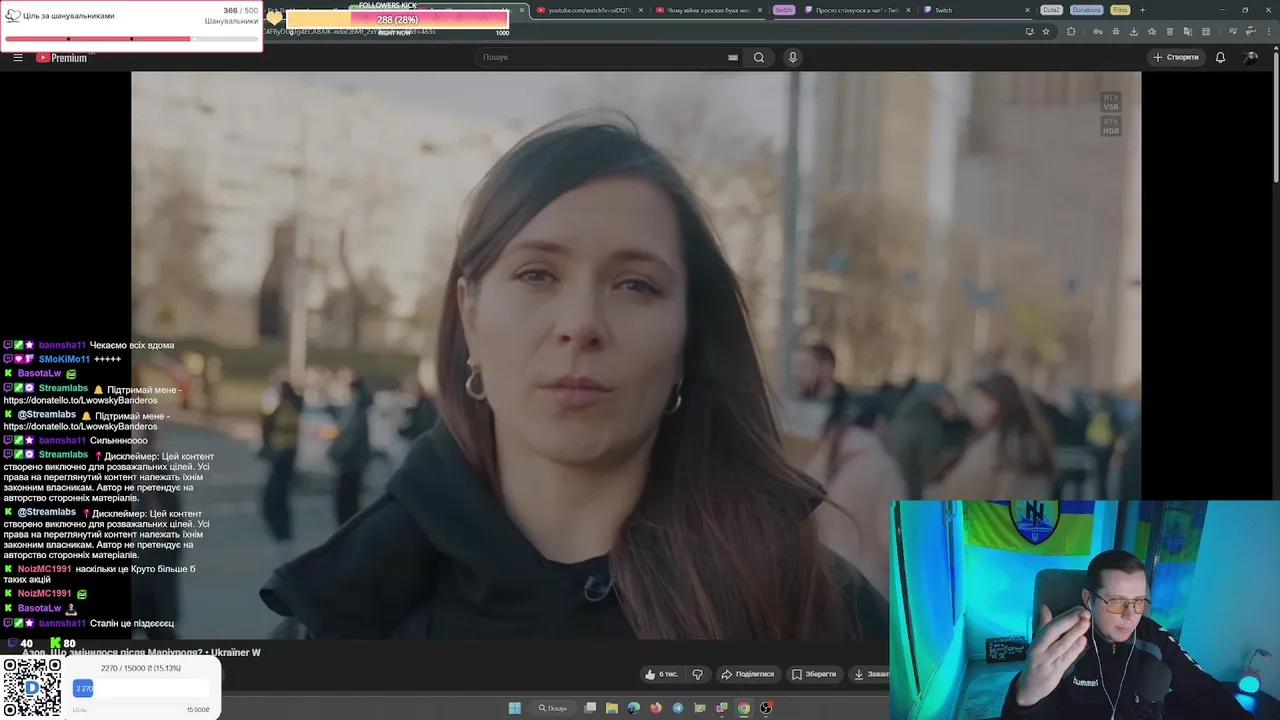Screen dimensions: 1280x720
Task: Click the magnifier search button
Action: 759,57
